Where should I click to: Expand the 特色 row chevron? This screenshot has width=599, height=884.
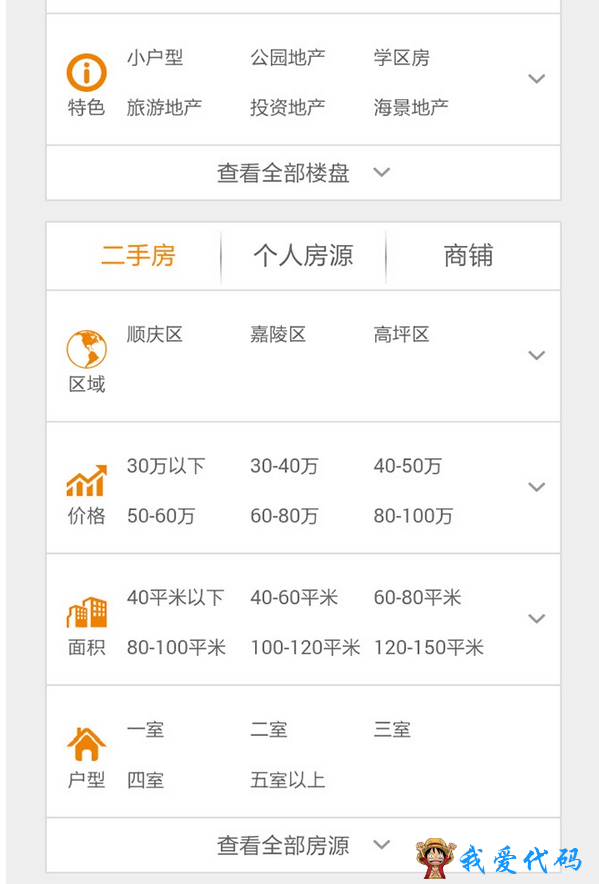(x=536, y=78)
